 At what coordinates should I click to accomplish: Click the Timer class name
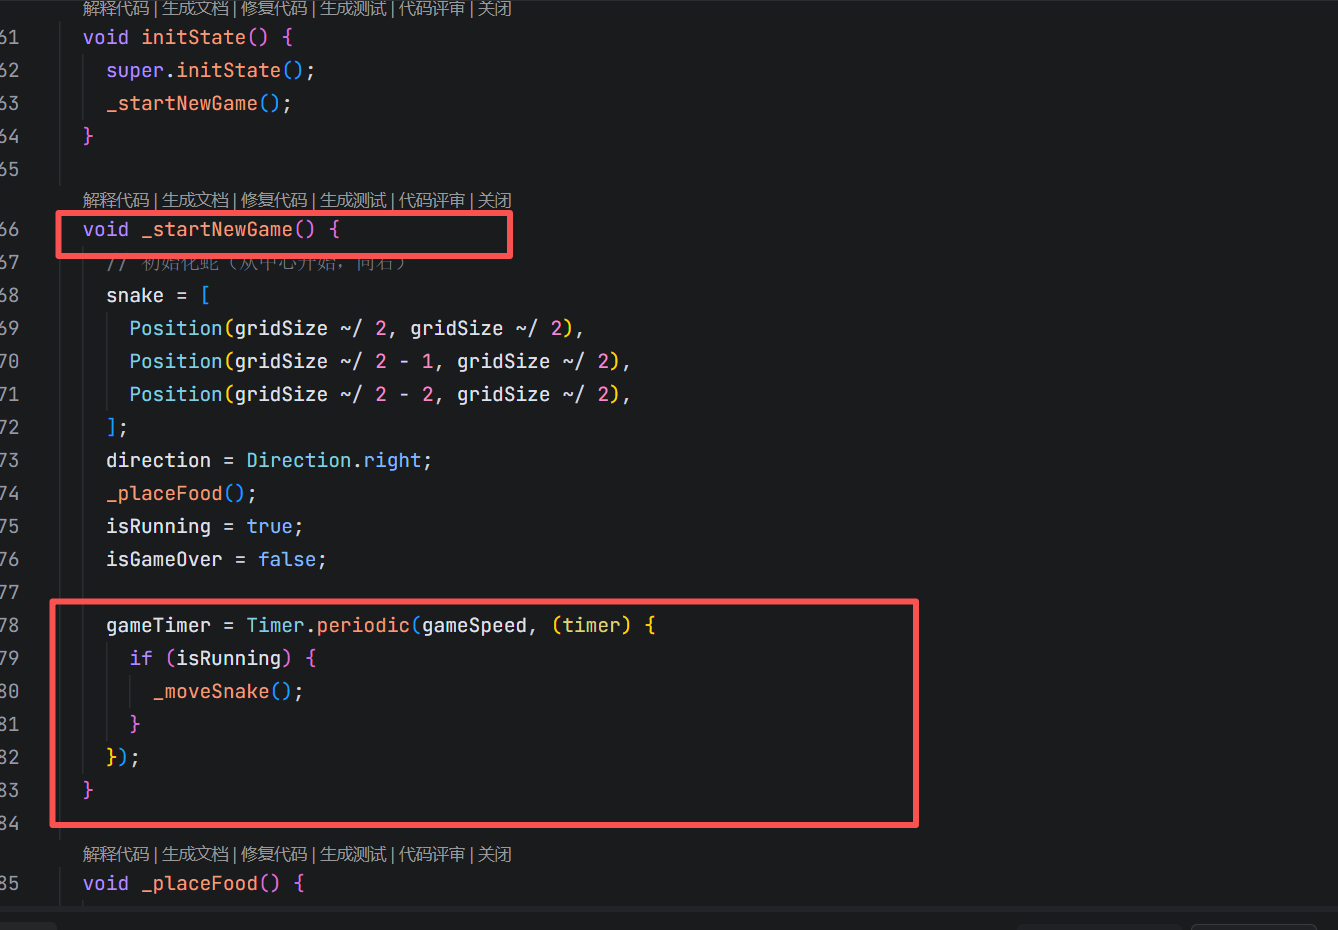[x=275, y=625]
